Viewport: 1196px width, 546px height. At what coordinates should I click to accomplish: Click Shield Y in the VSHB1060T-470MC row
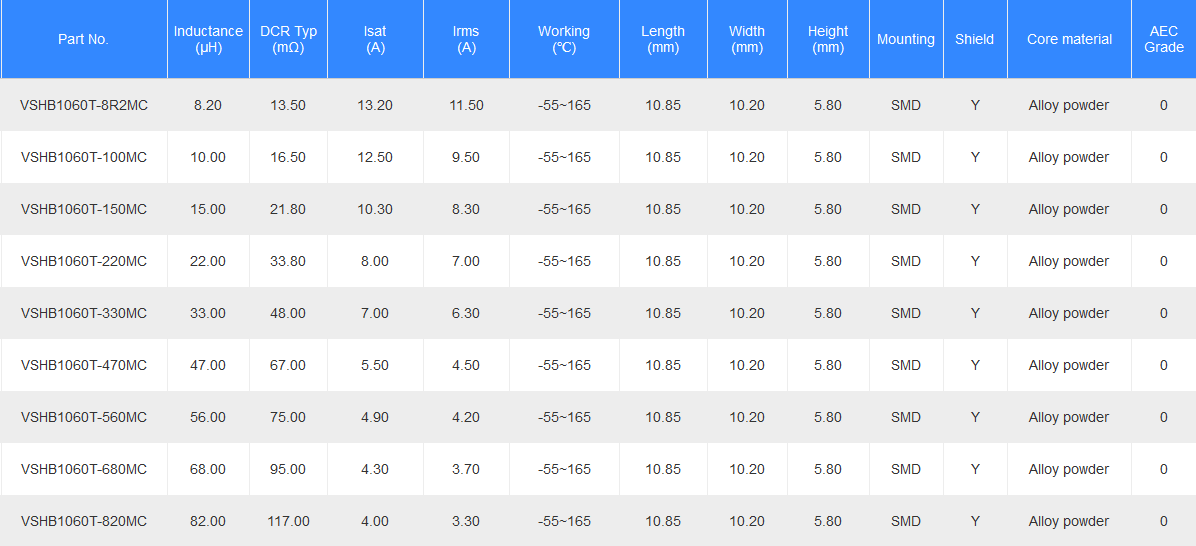coord(976,365)
